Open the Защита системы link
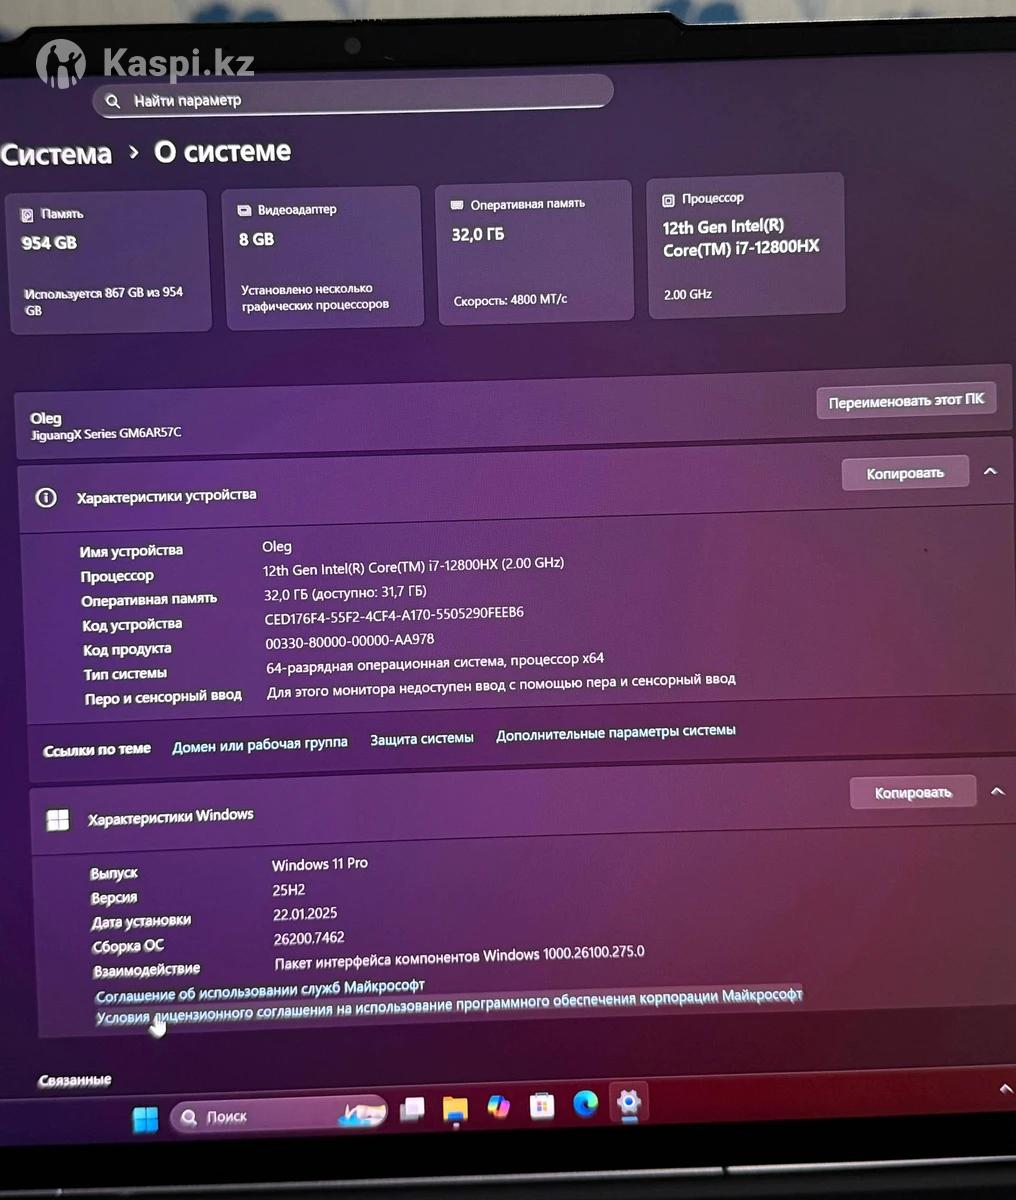Viewport: 1016px width, 1200px height. (422, 739)
